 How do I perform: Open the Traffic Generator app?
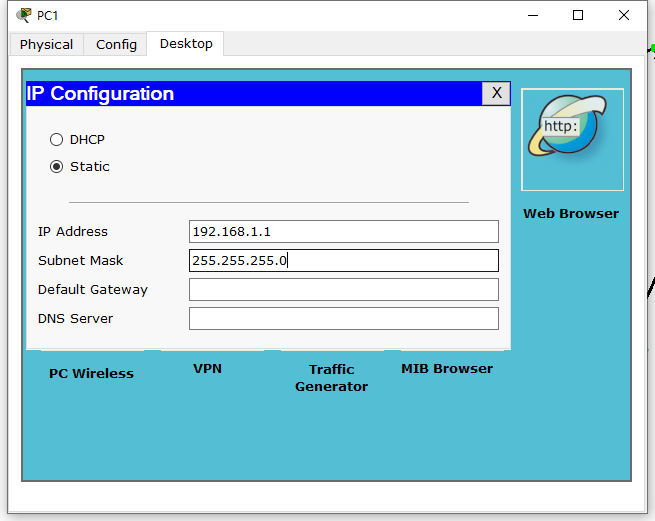[332, 378]
